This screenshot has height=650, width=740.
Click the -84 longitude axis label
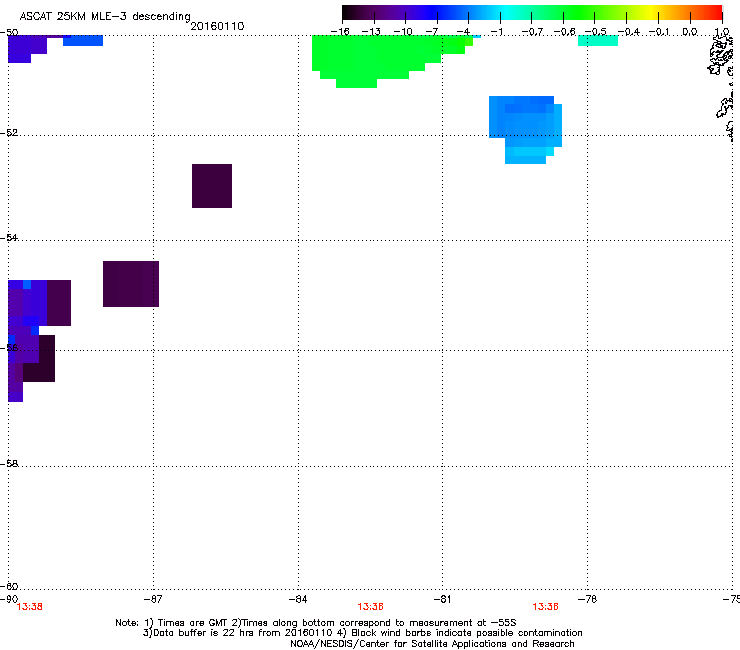[298, 599]
